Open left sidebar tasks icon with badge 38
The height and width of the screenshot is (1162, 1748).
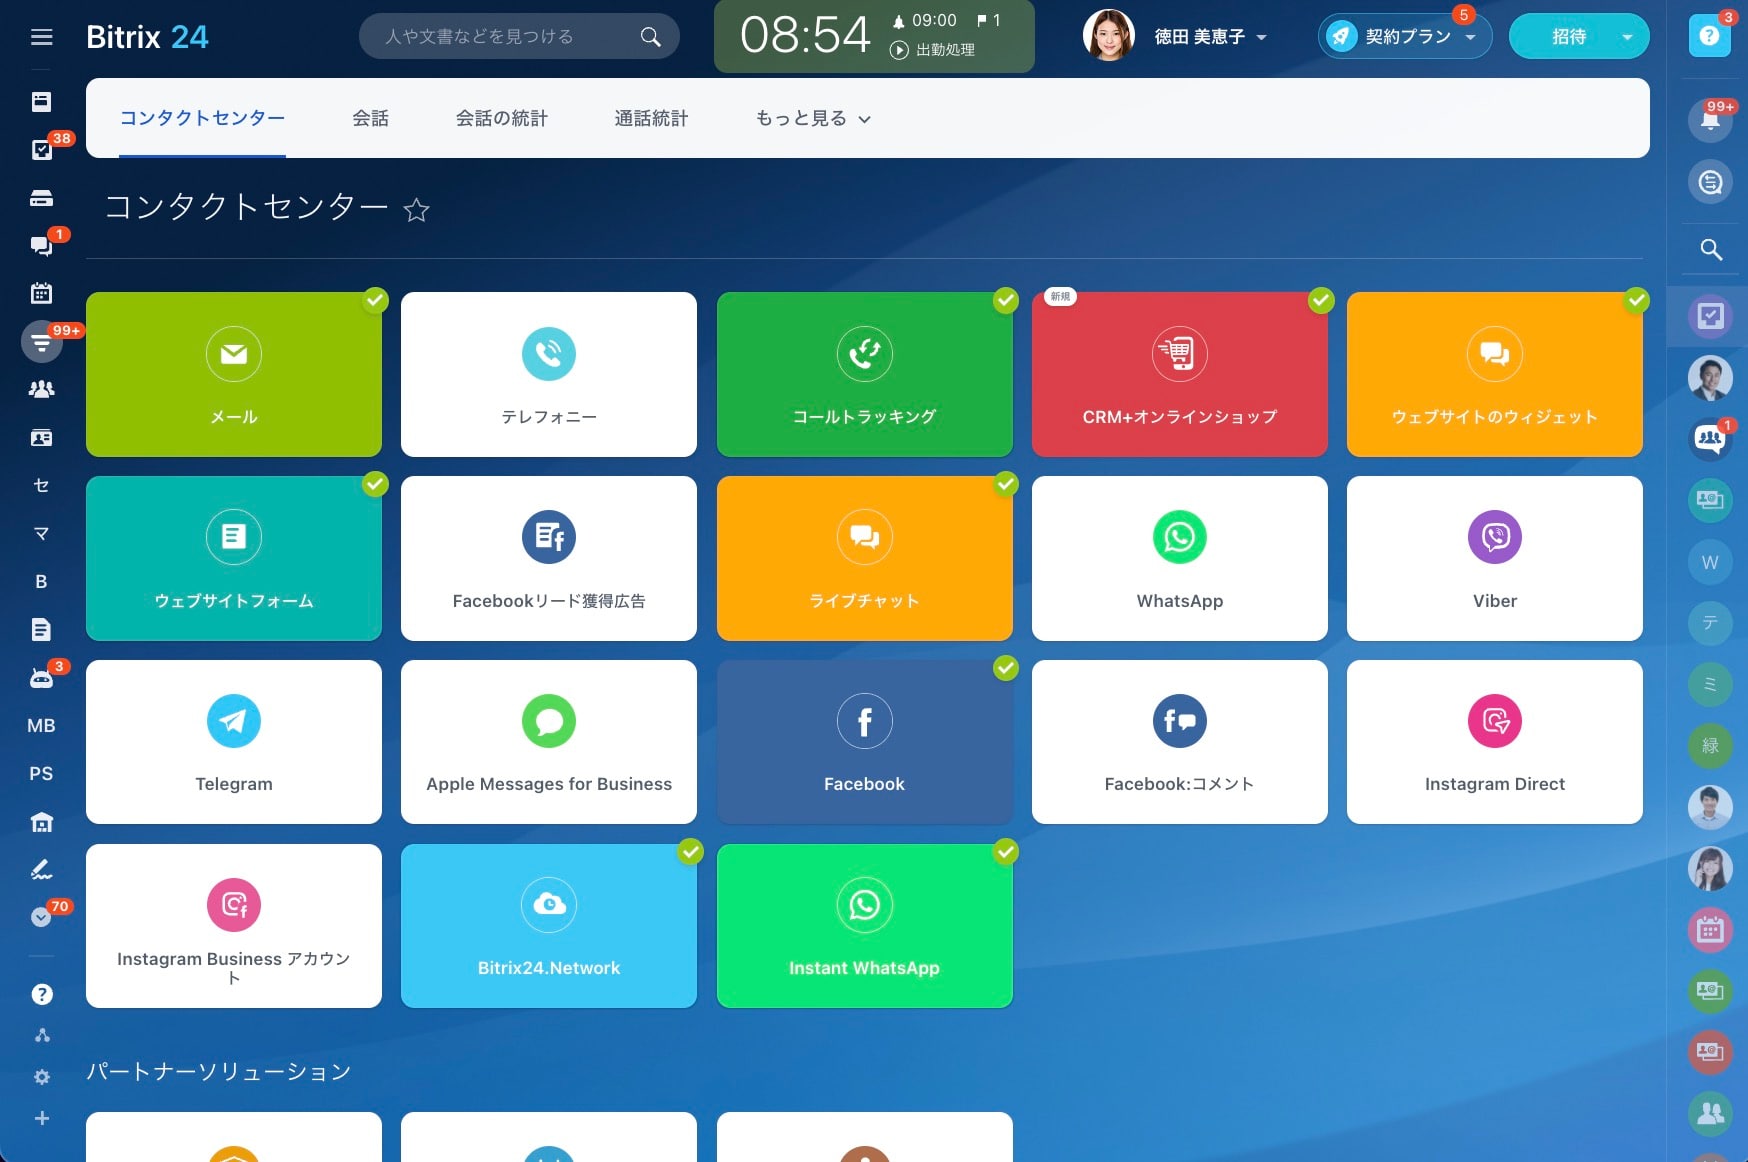(41, 150)
